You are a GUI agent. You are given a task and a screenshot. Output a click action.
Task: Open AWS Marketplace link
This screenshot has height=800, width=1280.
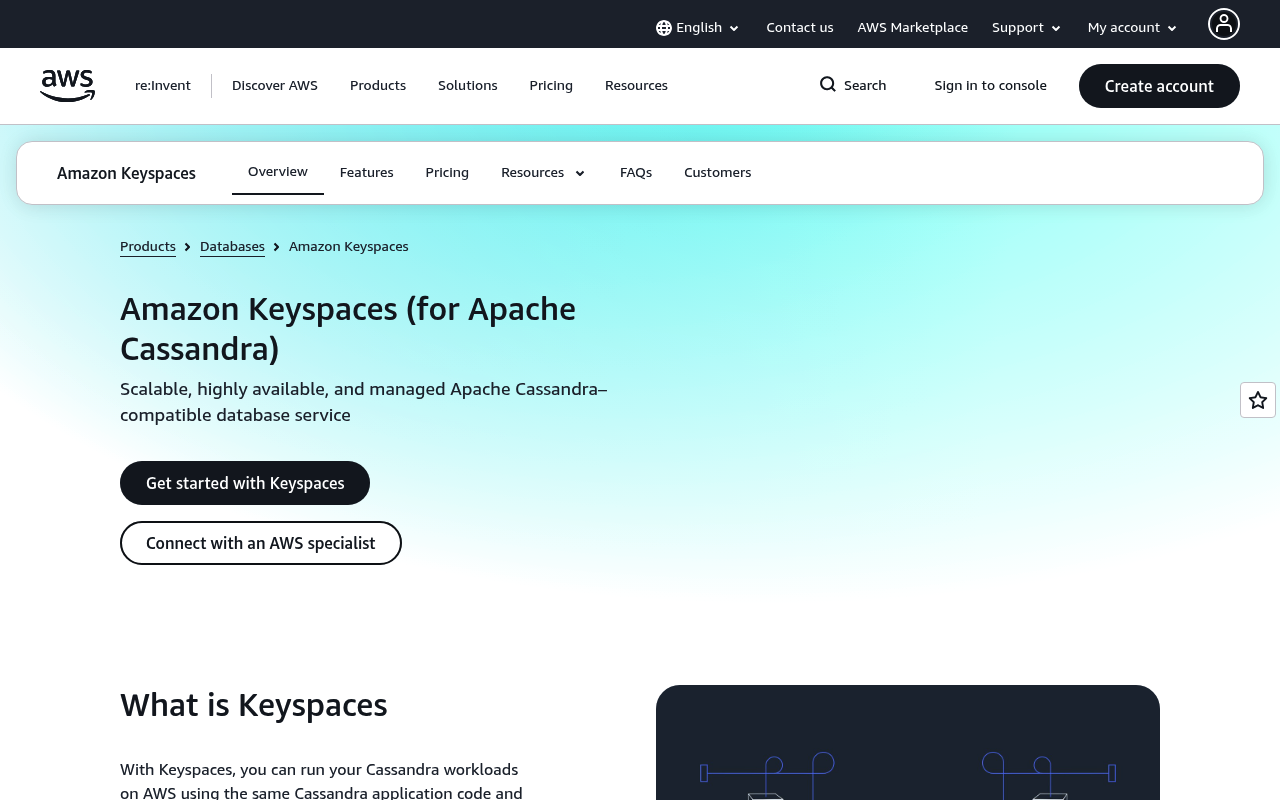[912, 28]
